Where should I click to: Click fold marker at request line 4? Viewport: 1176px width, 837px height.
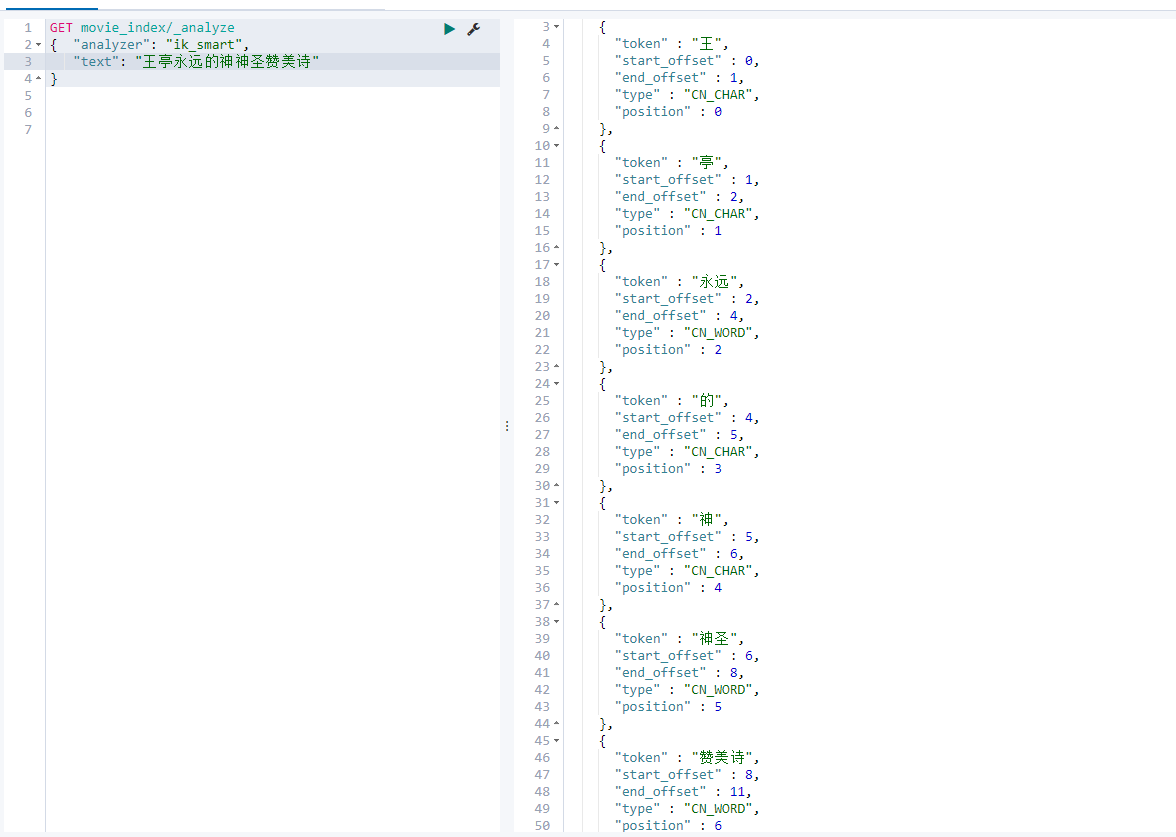coord(38,78)
